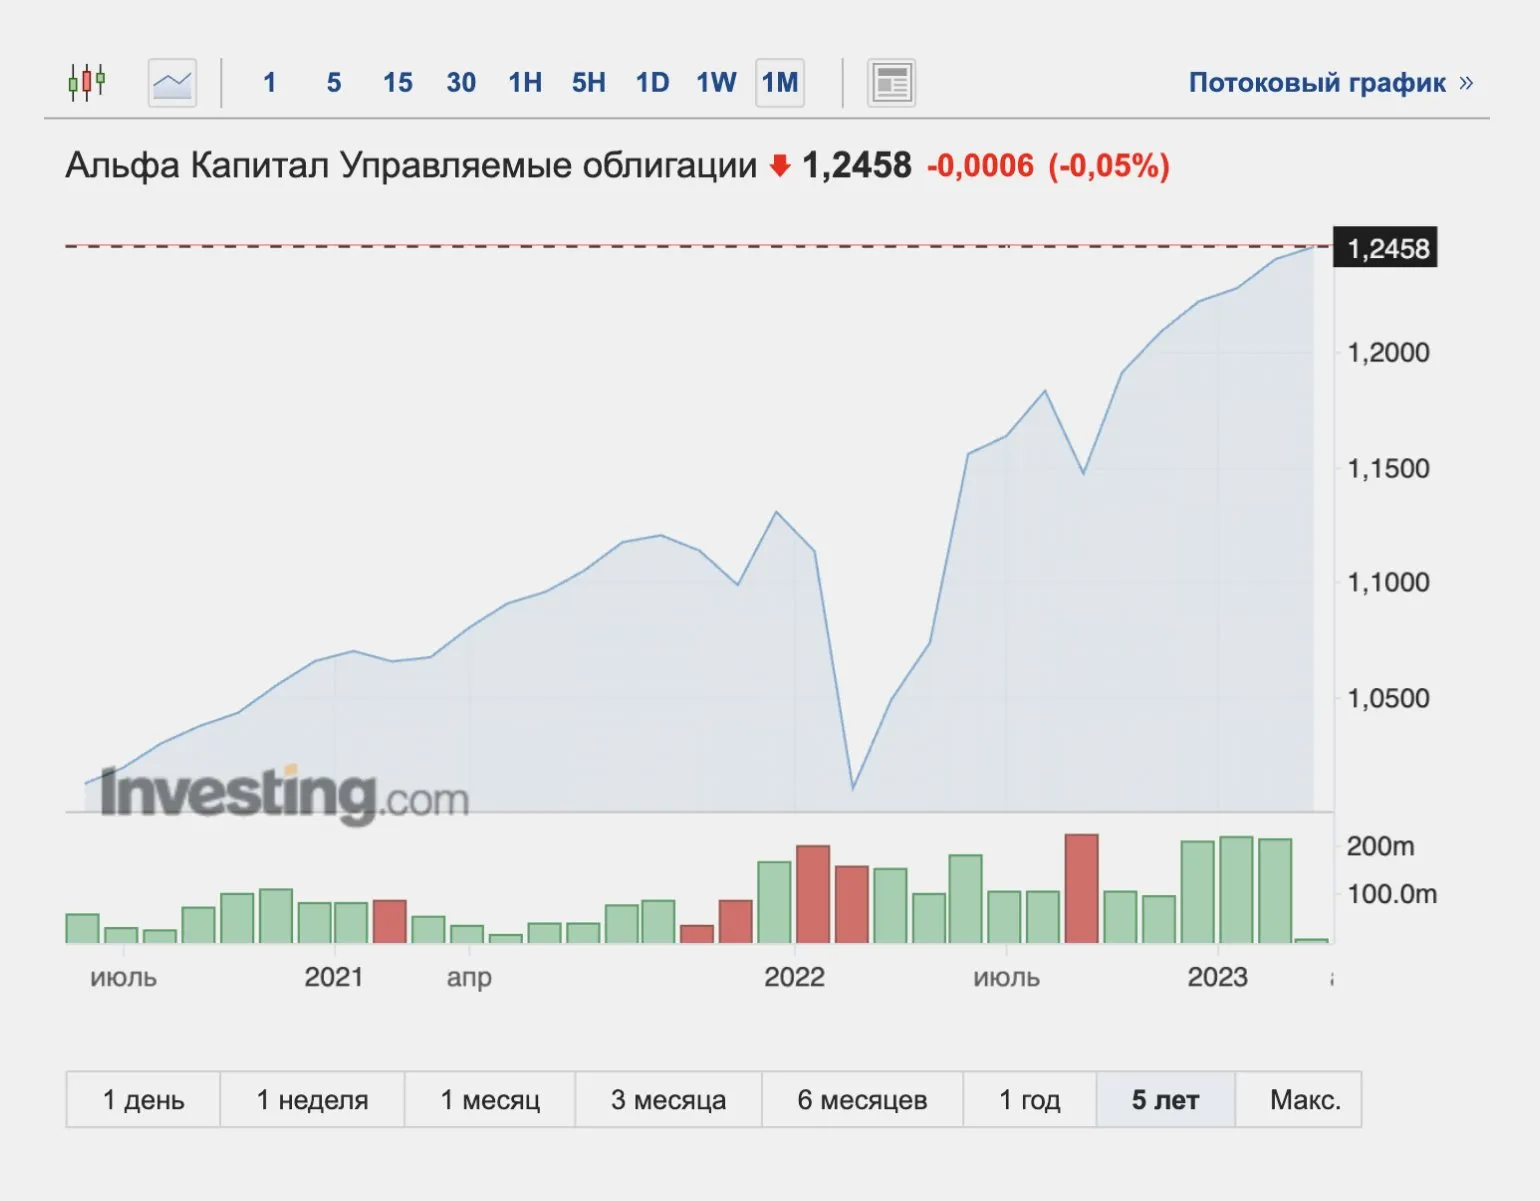The image size is (1540, 1201).
Task: Expand chart to Макс. range
Action: (1304, 1100)
